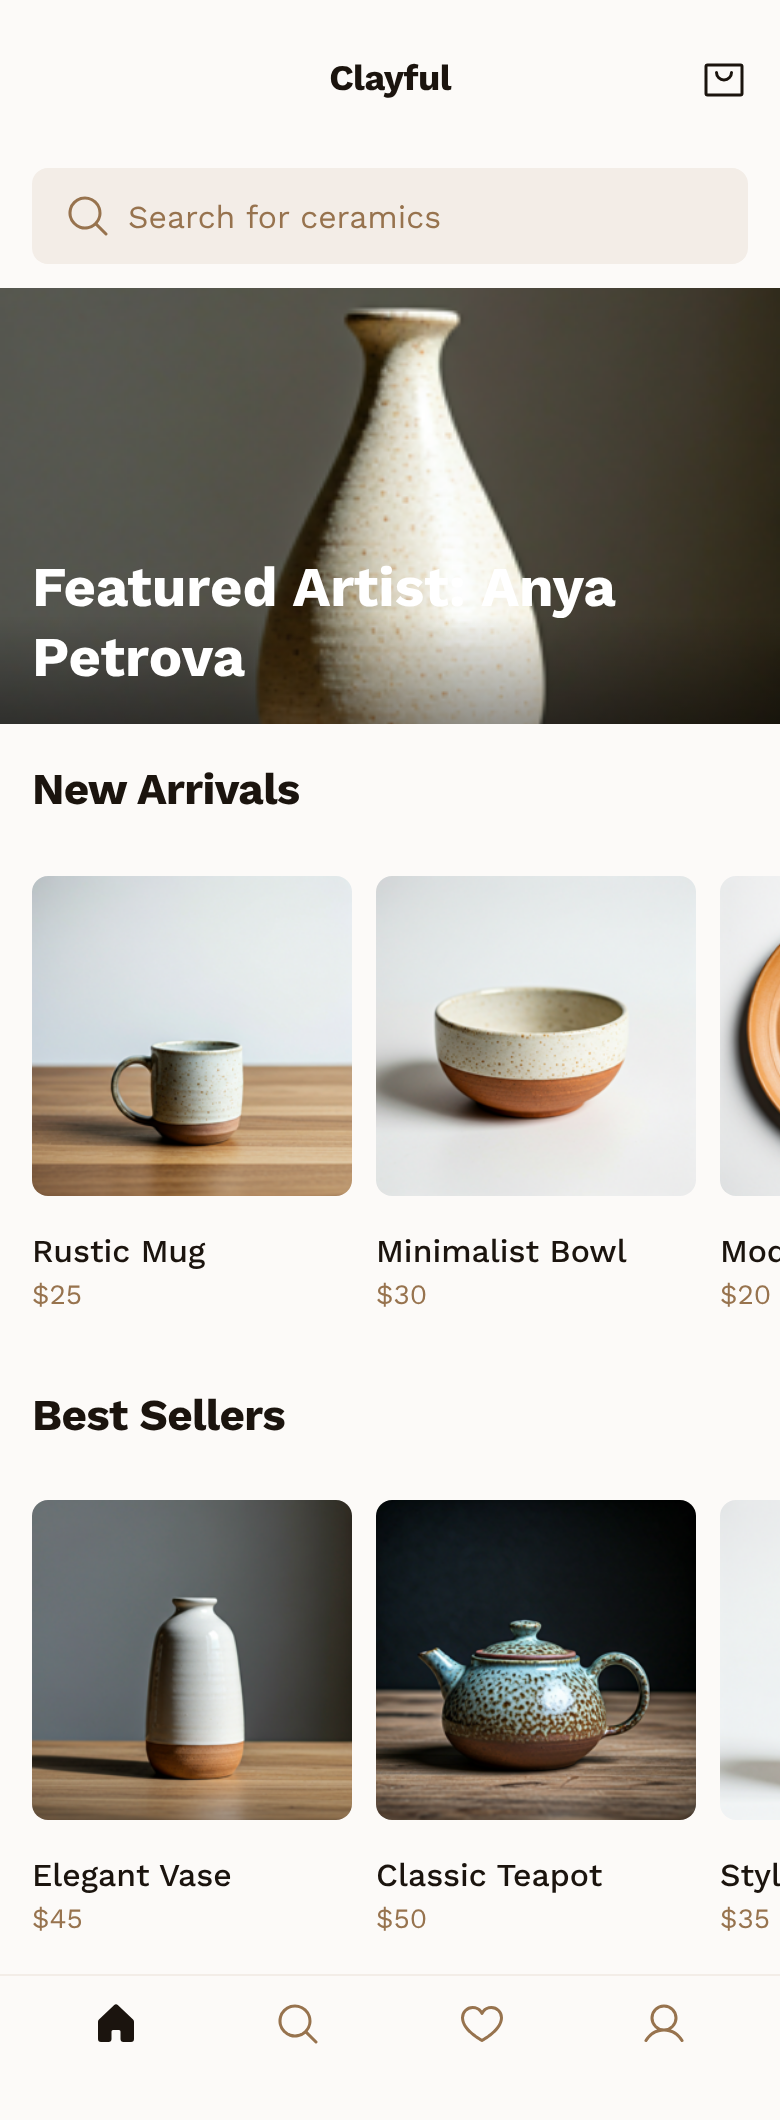Tap the Minimalist Bowl title

pos(501,1251)
